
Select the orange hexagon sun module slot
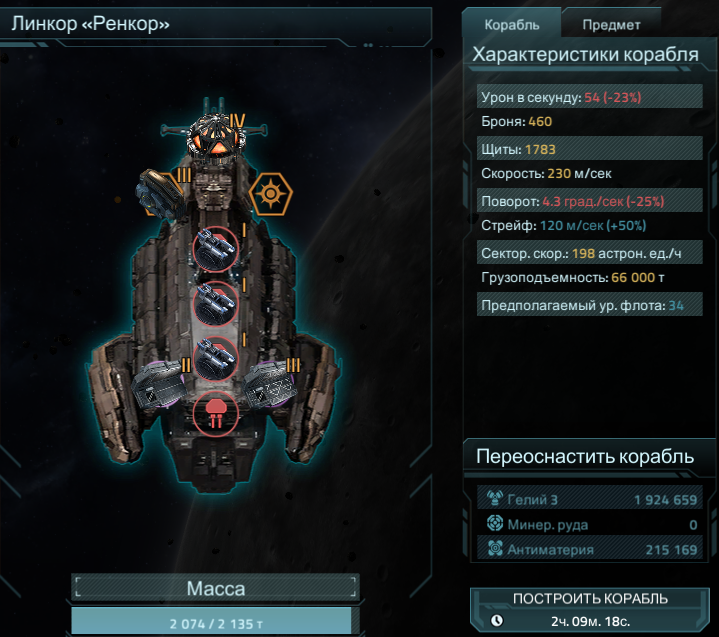coord(271,194)
